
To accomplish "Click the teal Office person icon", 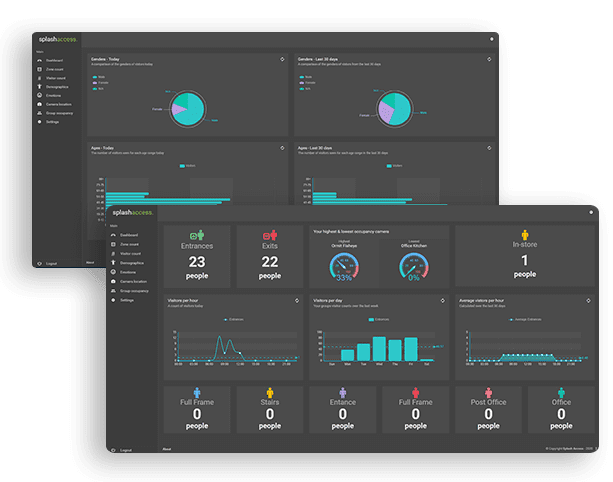I will (x=561, y=392).
